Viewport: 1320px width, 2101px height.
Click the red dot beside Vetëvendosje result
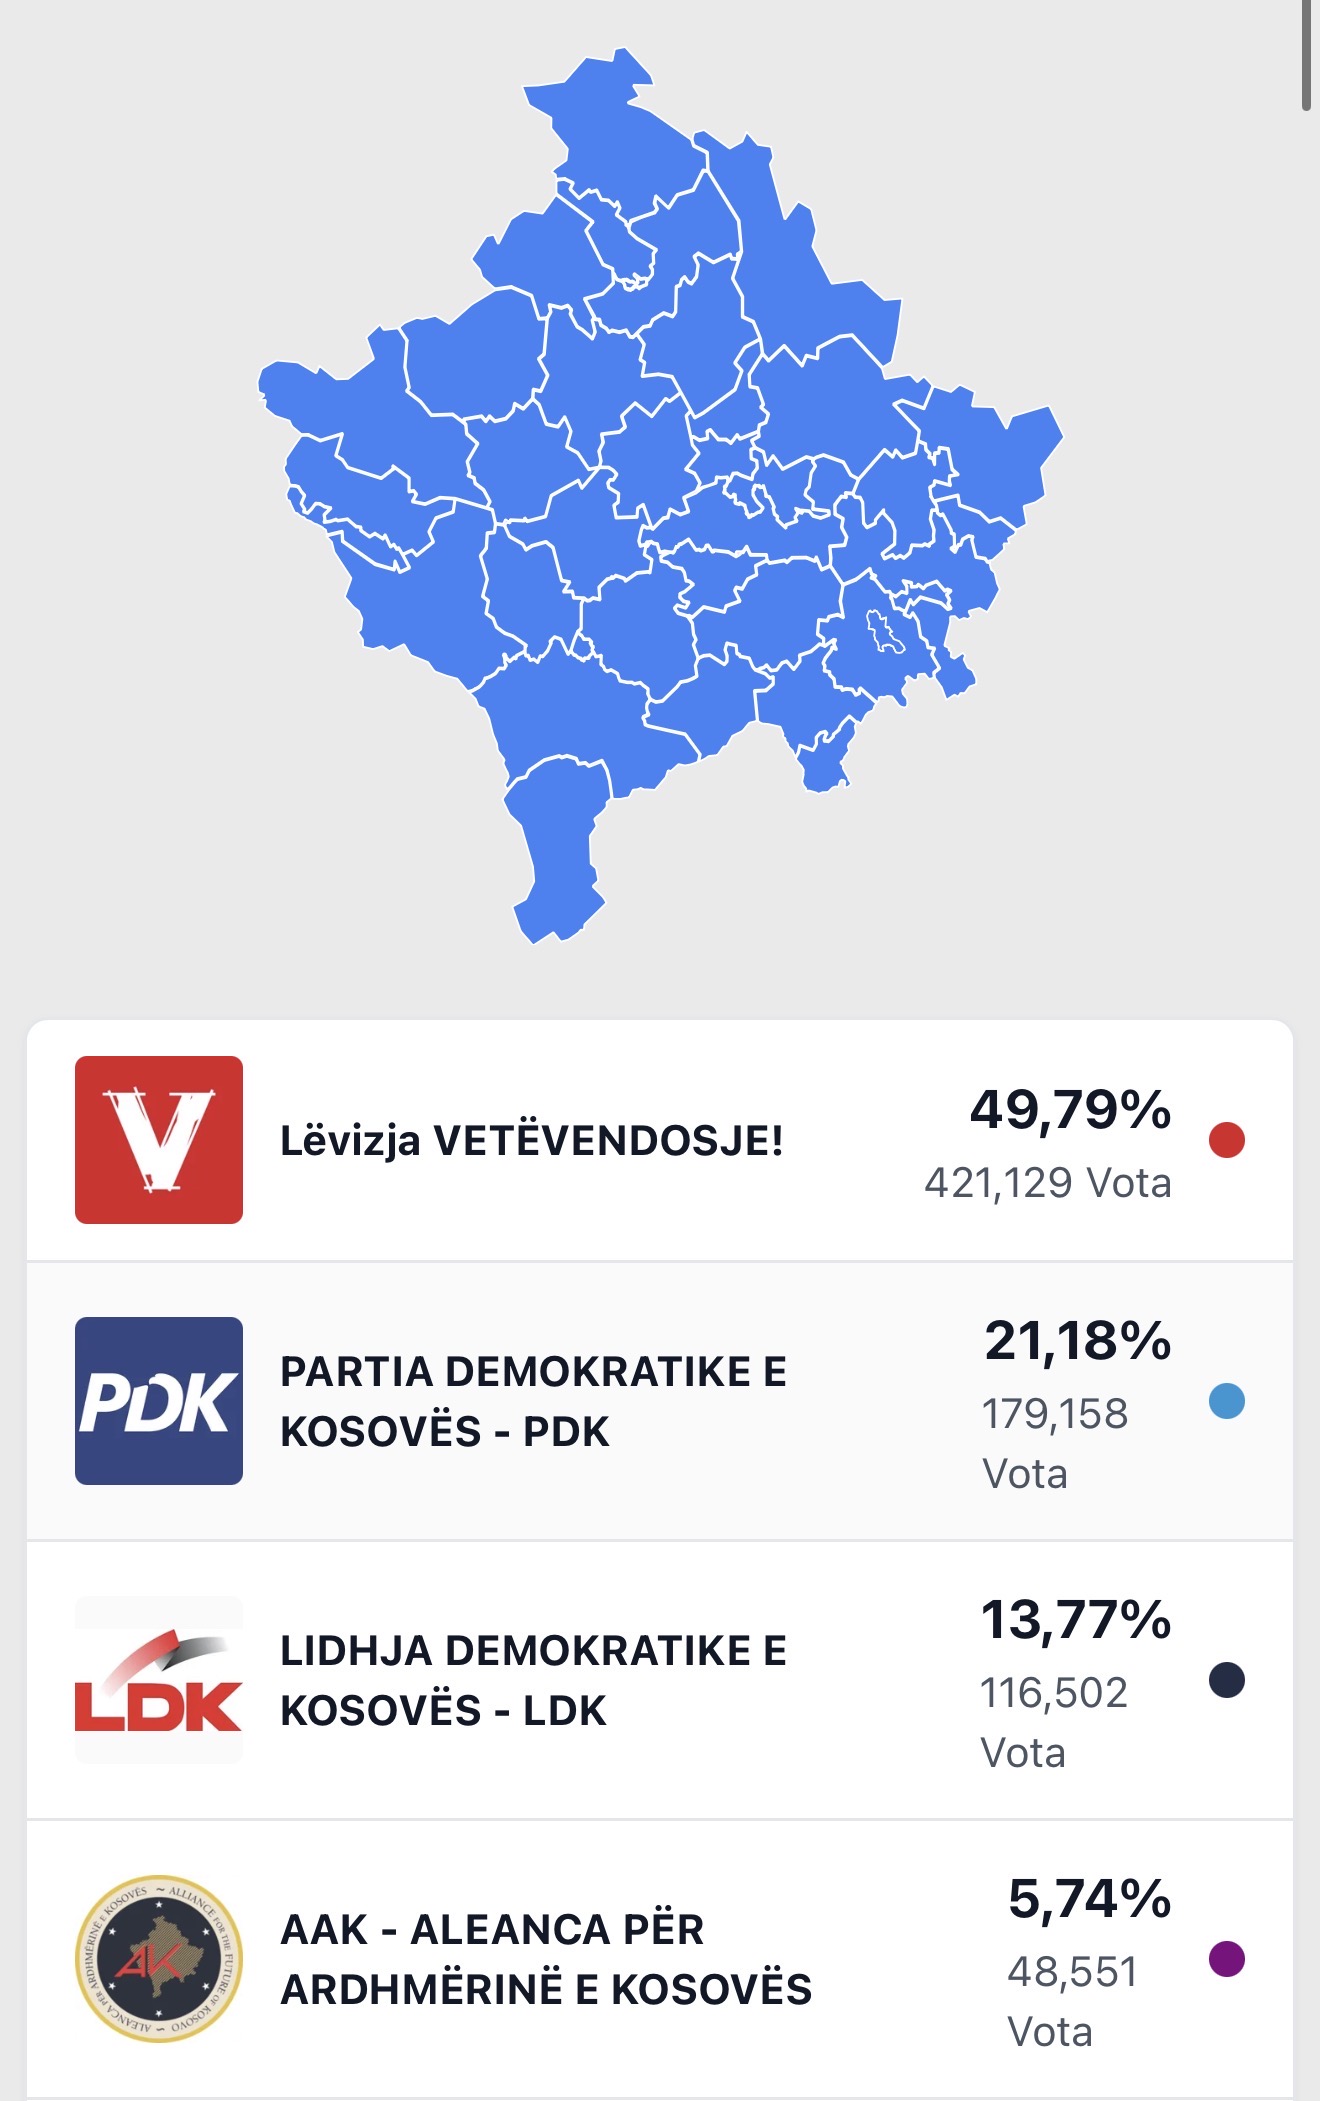click(1227, 1140)
